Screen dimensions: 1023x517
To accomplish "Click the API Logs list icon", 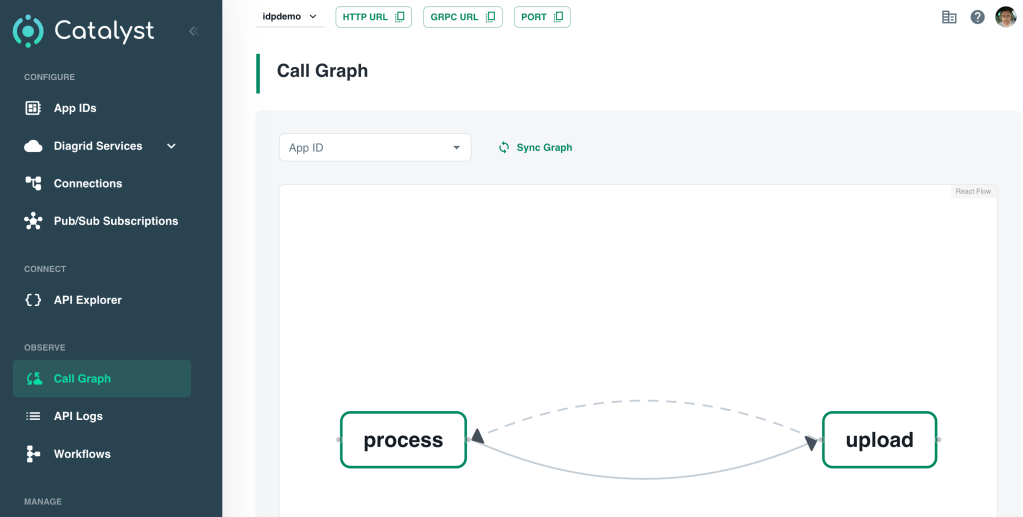I will tap(33, 416).
